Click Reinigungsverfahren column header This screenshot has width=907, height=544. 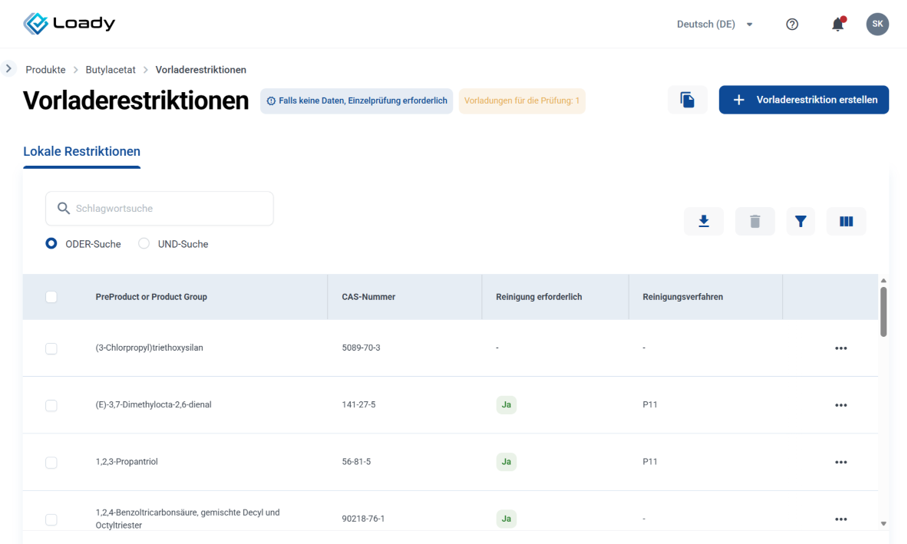(683, 297)
